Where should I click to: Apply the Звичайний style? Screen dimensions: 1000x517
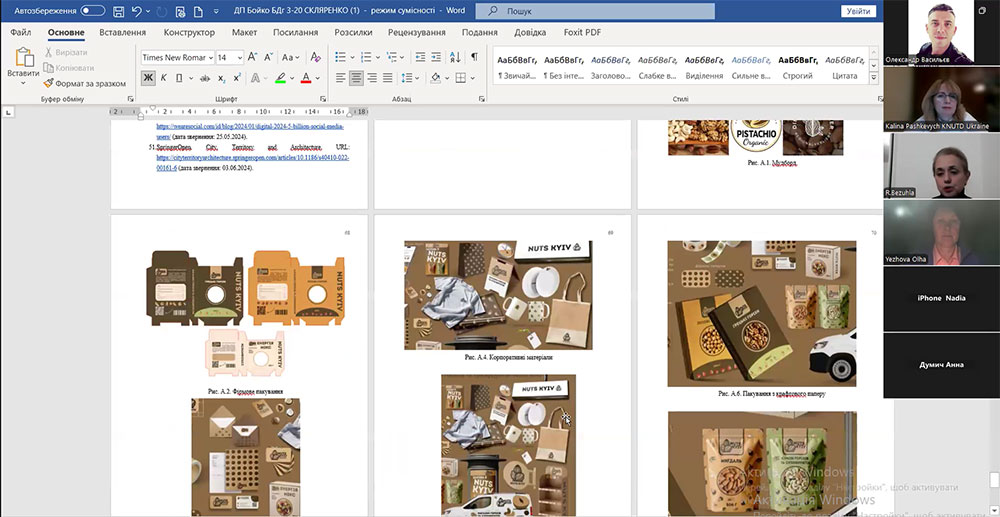[x=517, y=68]
